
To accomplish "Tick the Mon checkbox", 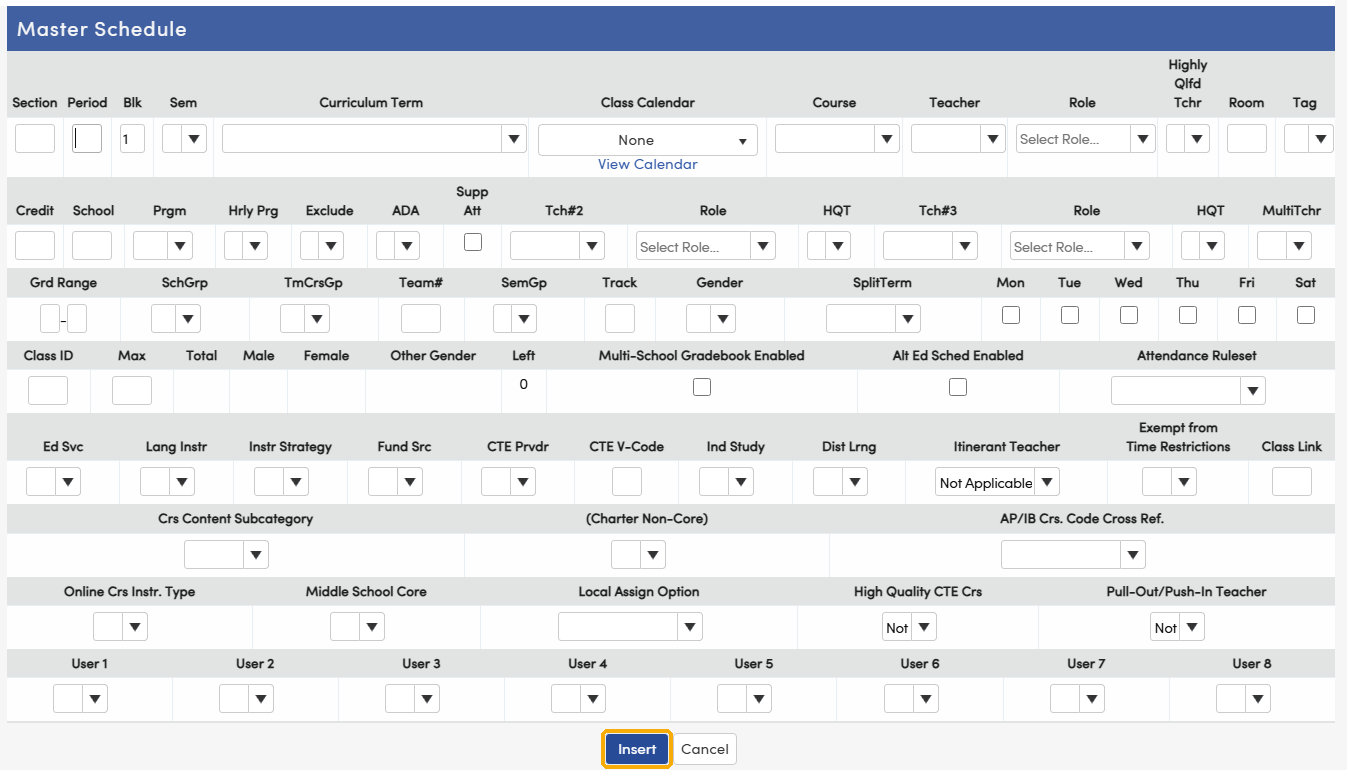I will (1011, 314).
